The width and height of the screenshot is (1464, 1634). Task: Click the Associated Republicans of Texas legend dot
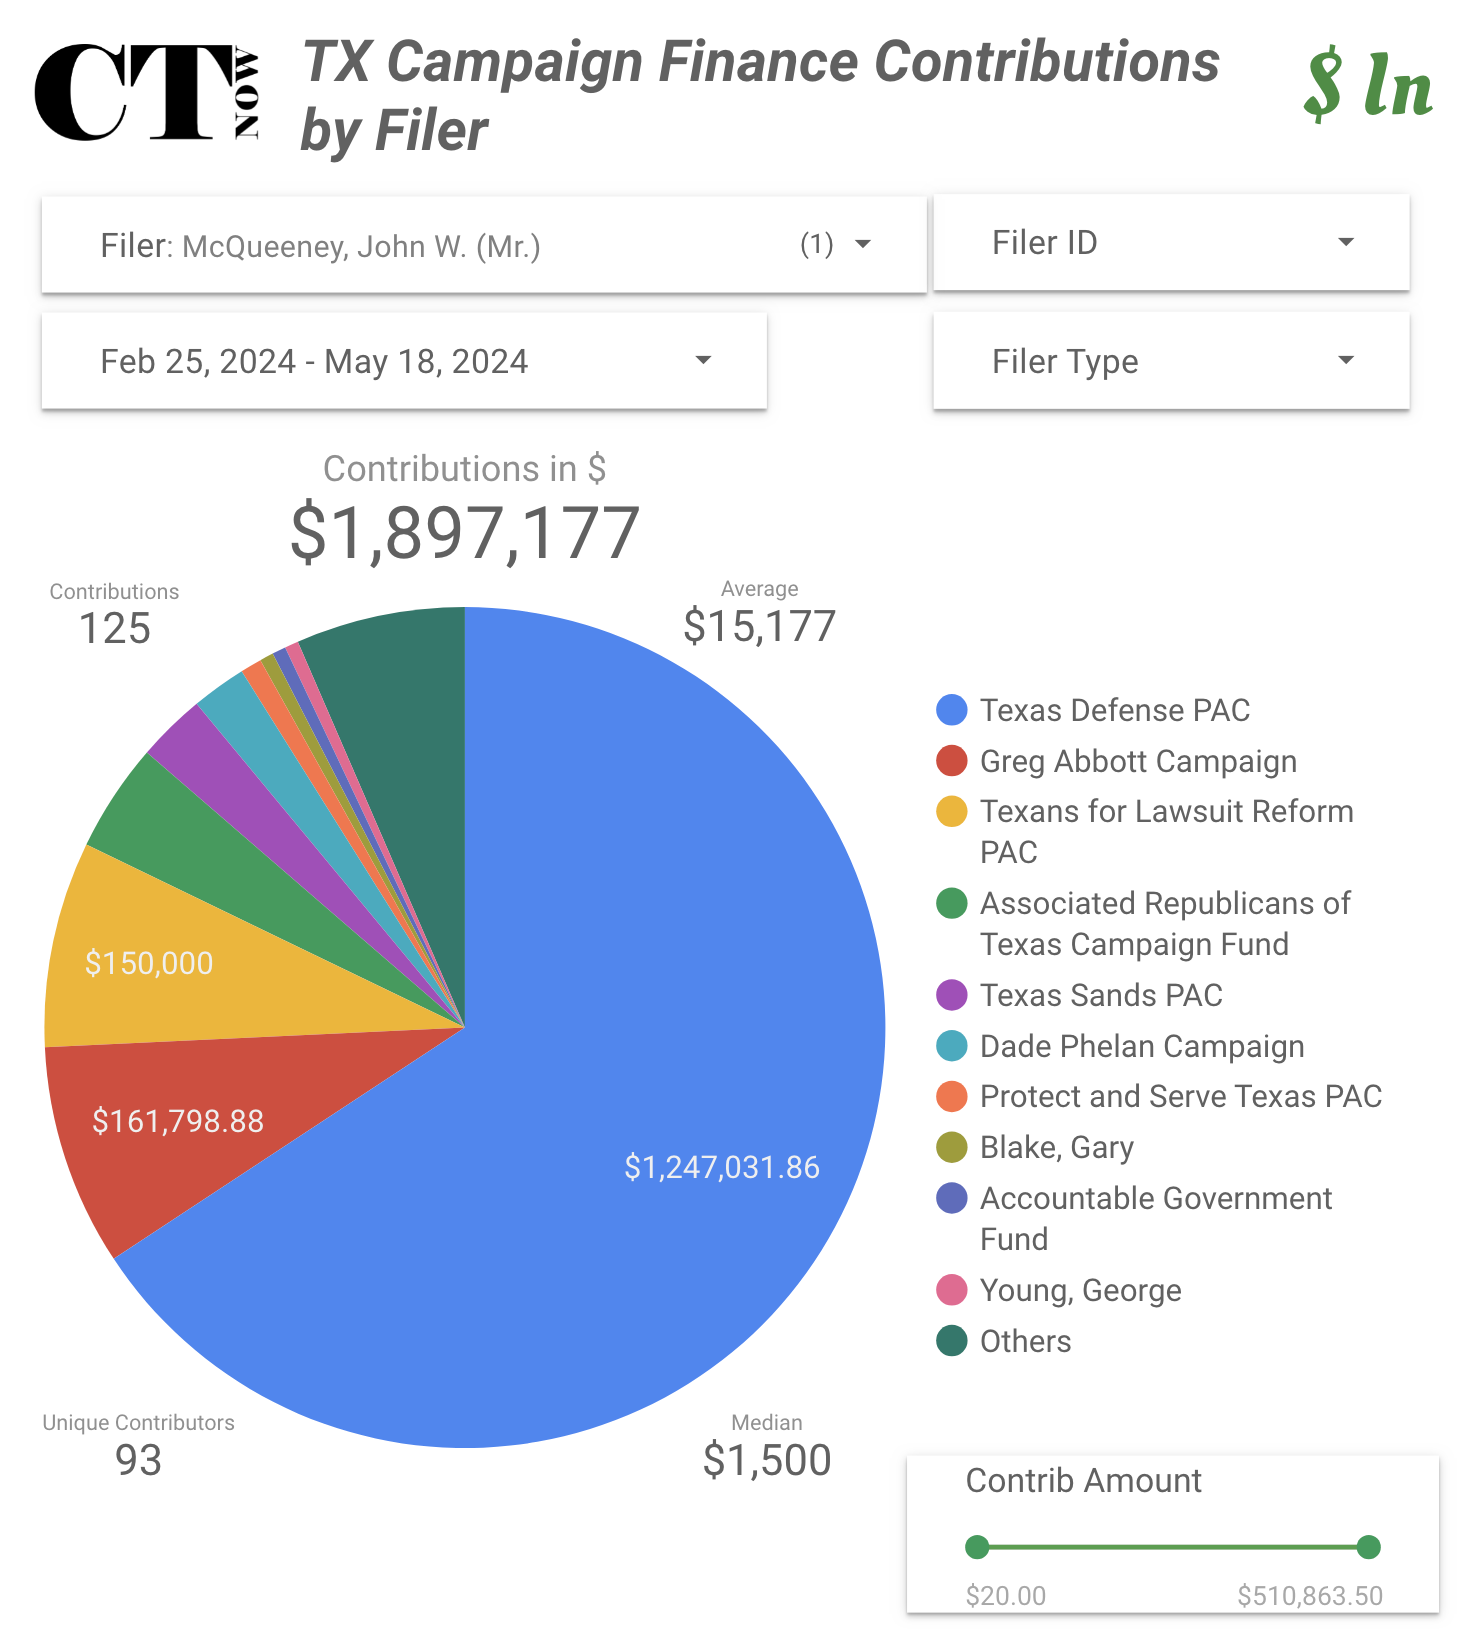coord(952,903)
